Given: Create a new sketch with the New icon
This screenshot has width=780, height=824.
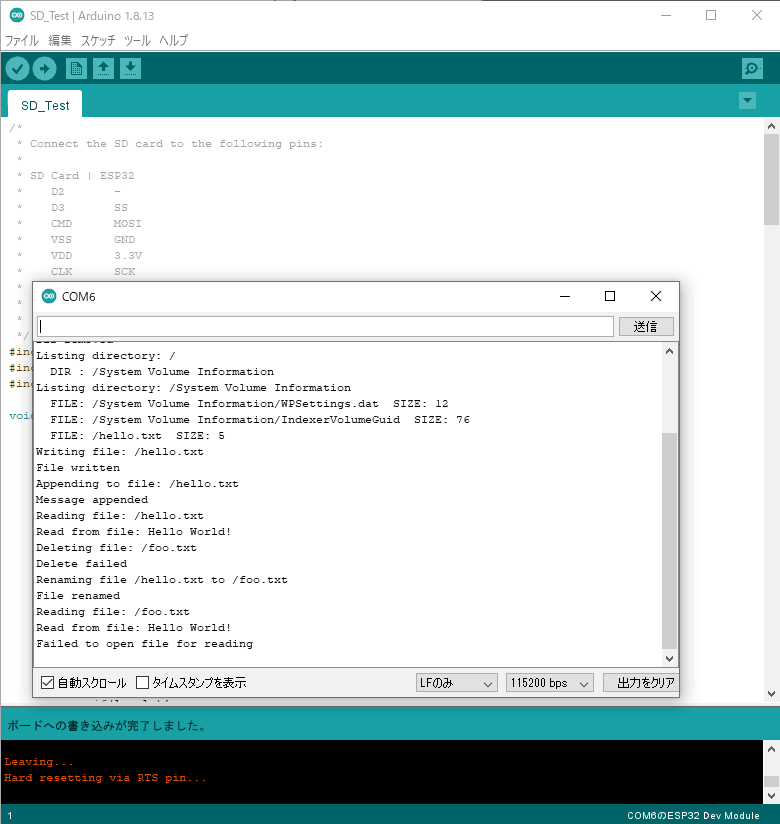Looking at the screenshot, I should (76, 68).
